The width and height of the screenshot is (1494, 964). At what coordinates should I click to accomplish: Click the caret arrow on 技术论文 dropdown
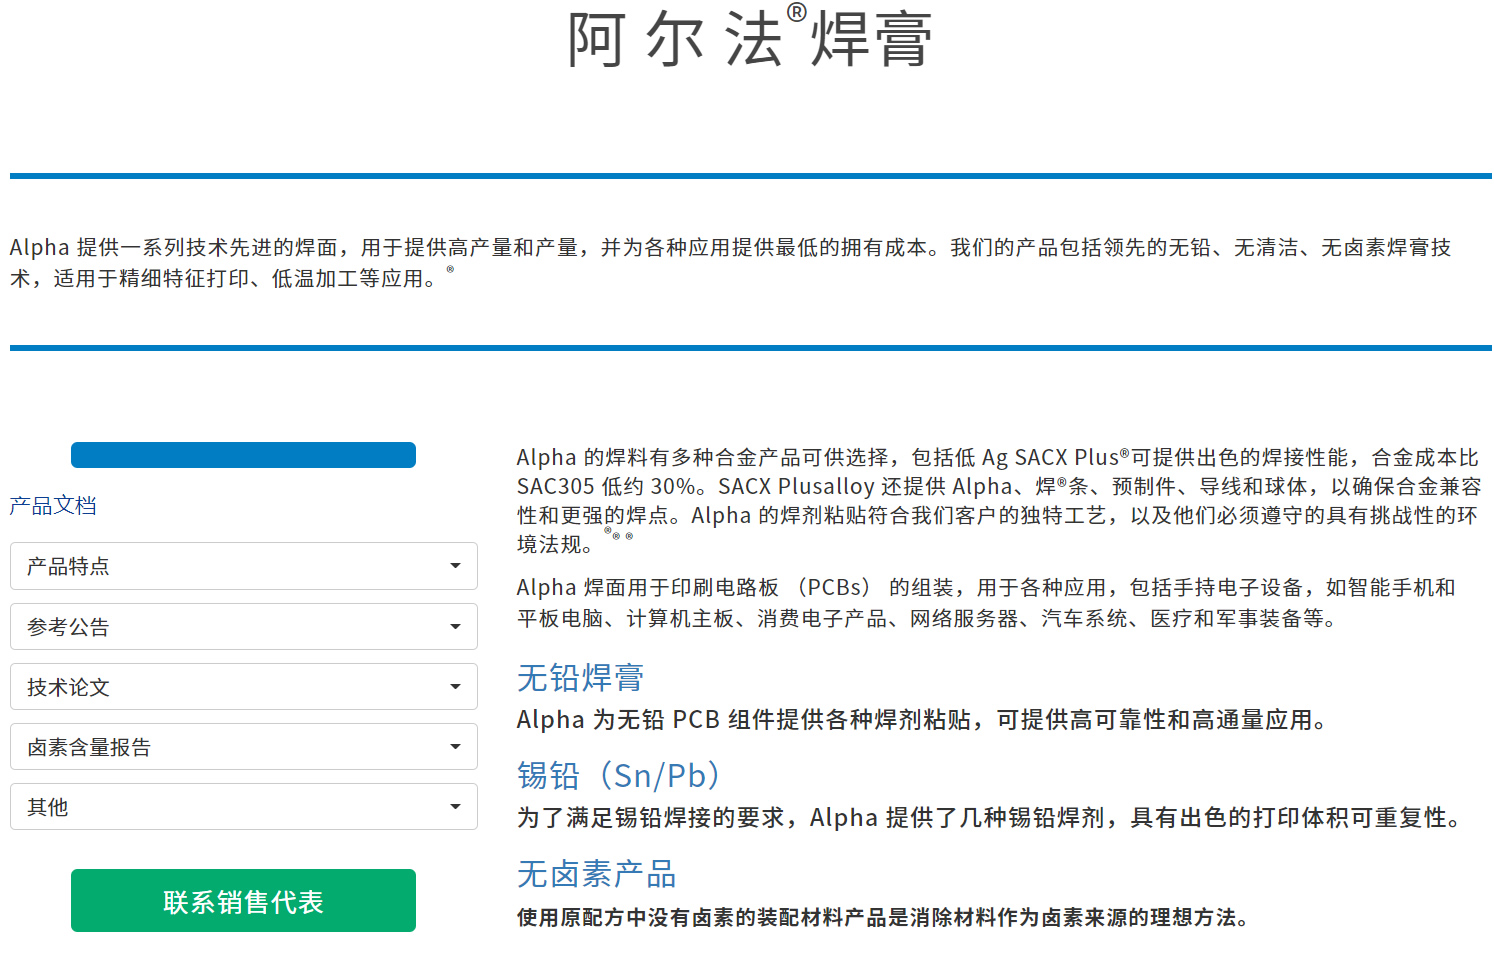coord(455,687)
